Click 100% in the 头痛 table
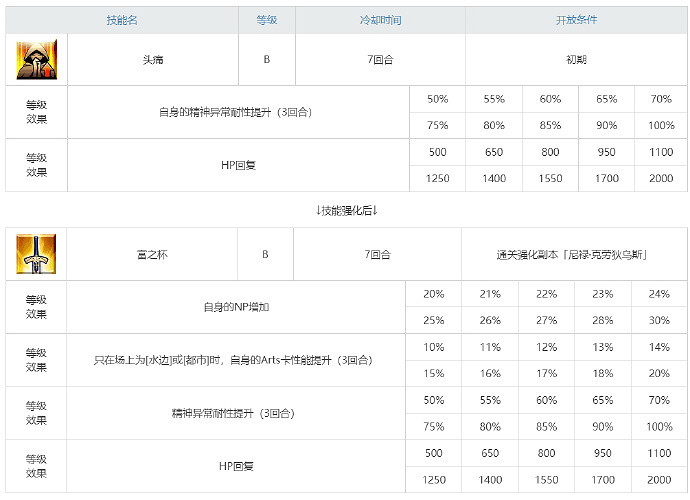This screenshot has width=690, height=500. [661, 125]
